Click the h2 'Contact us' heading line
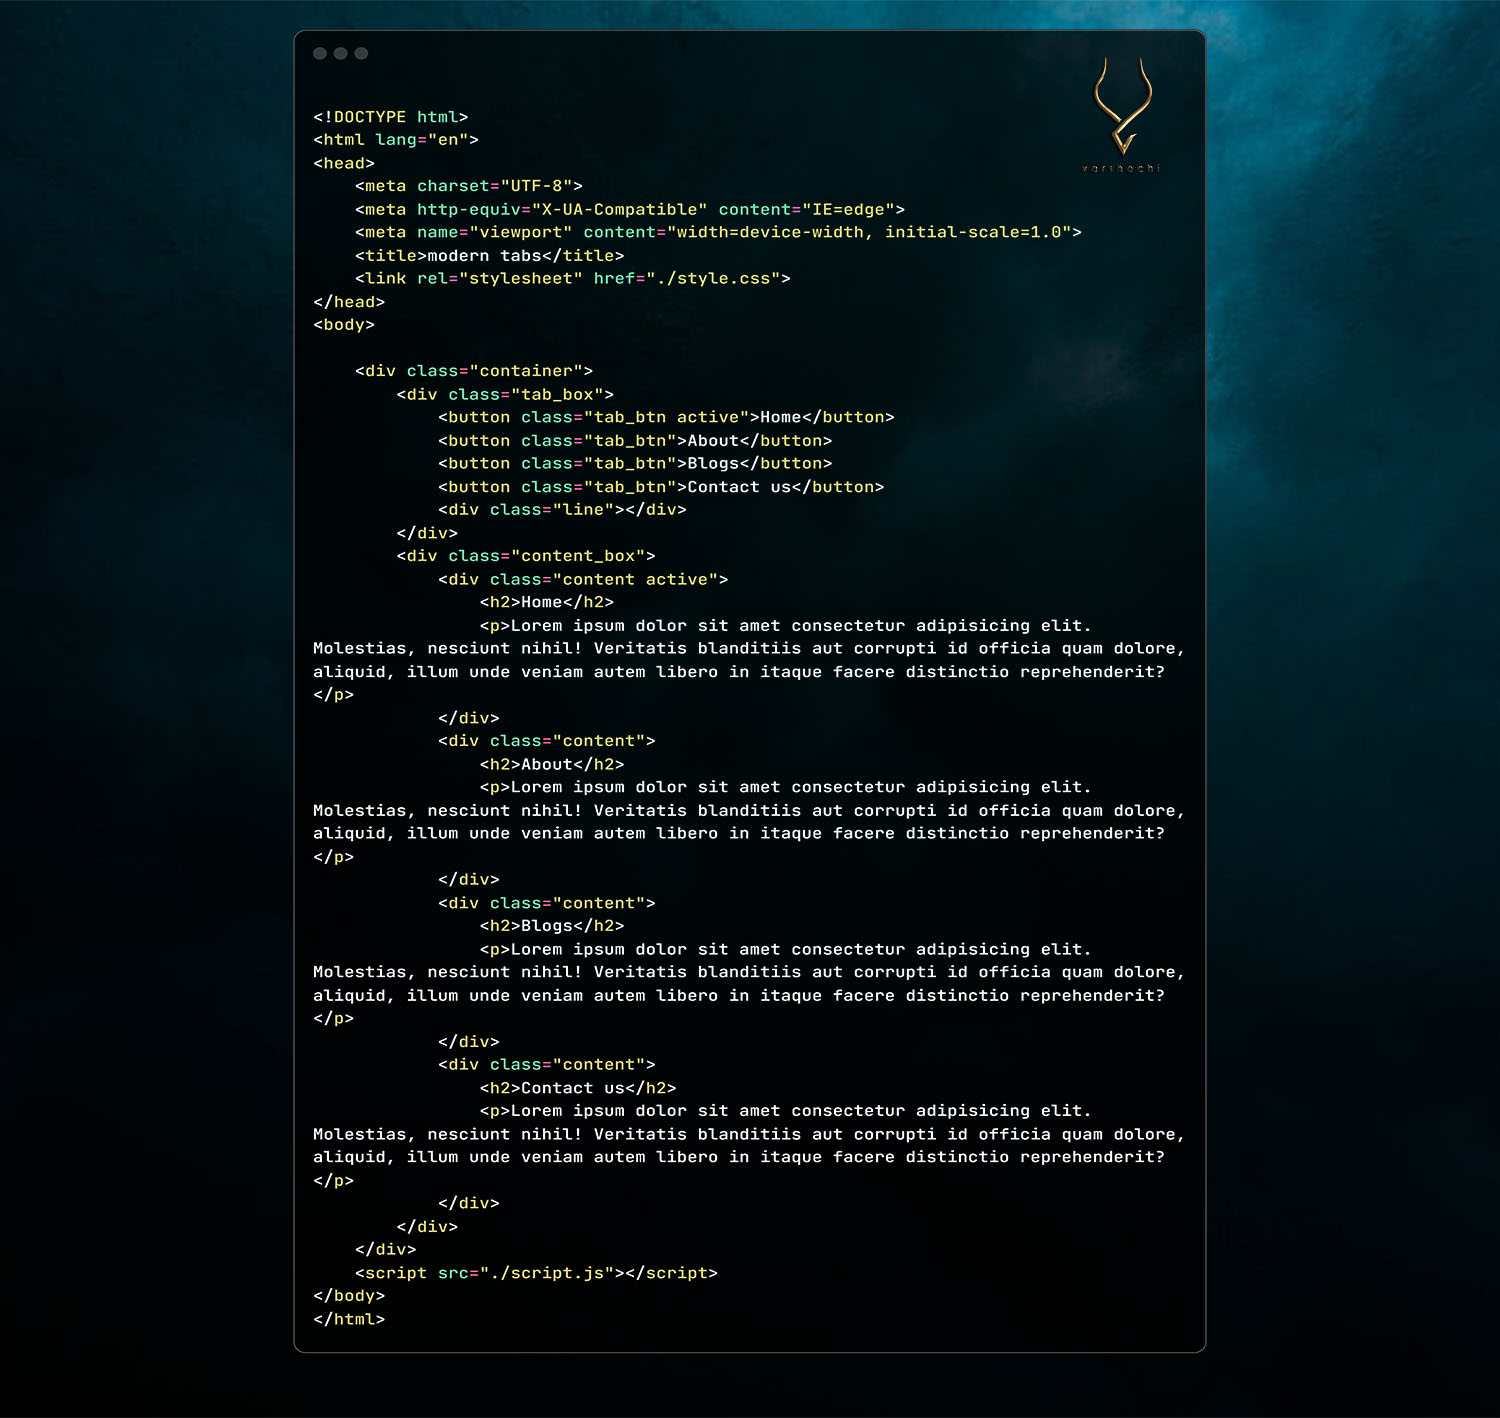This screenshot has width=1500, height=1418. pyautogui.click(x=577, y=1088)
